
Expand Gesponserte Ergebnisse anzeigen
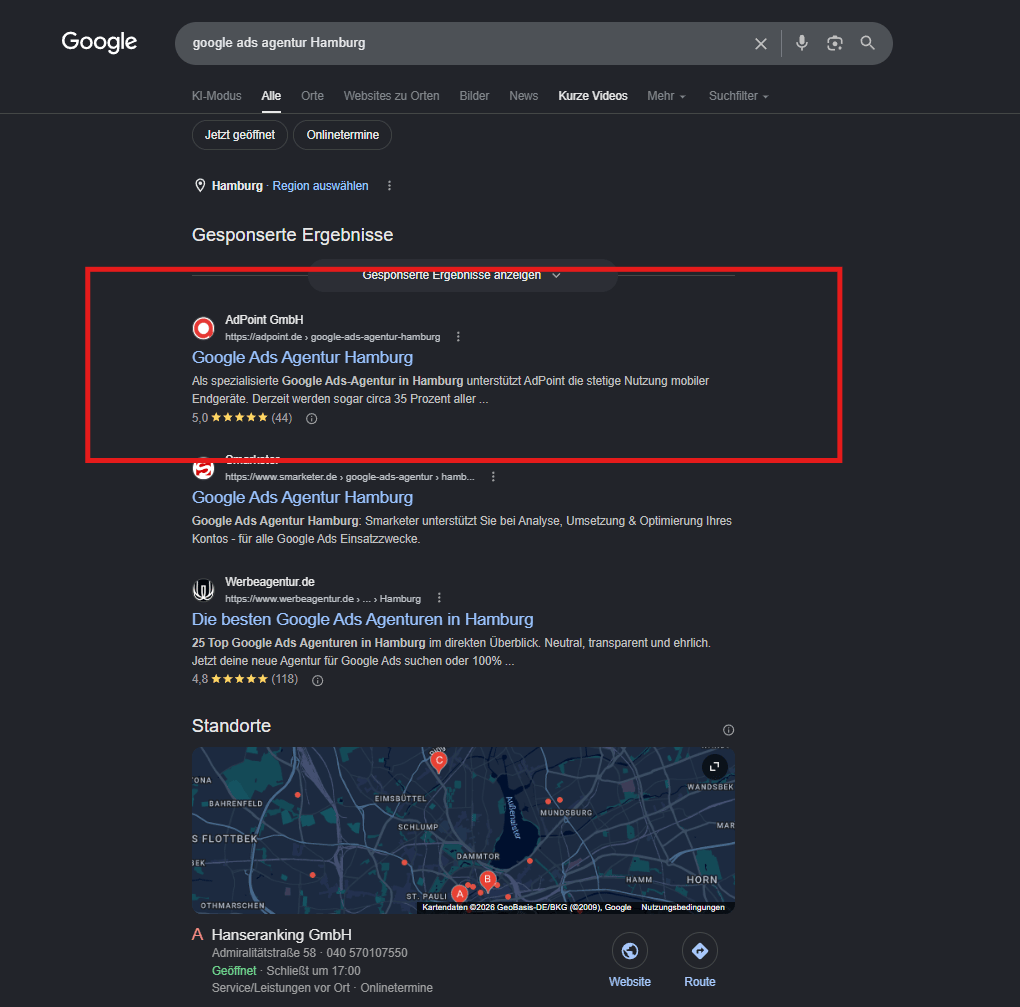point(462,275)
